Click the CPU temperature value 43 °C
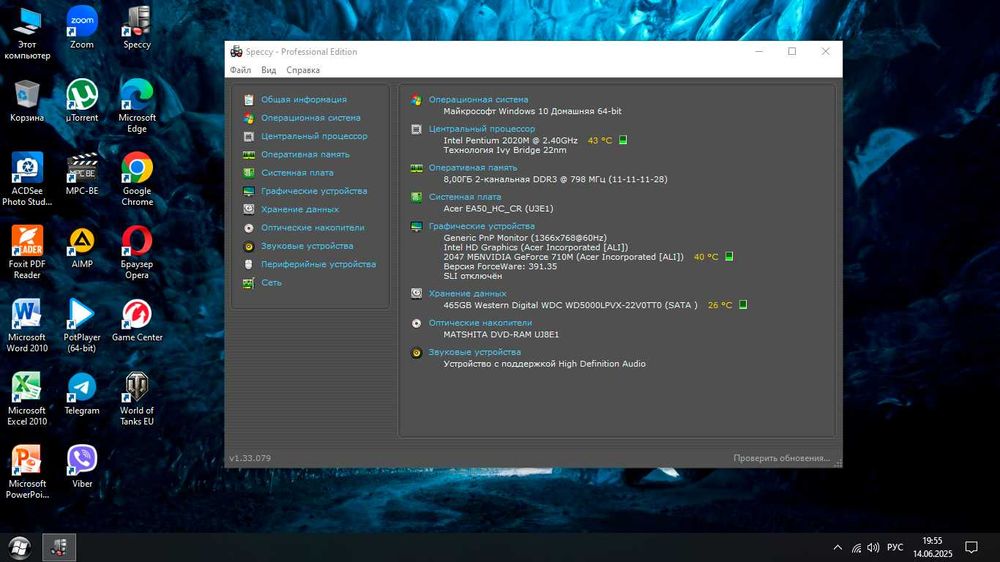The height and width of the screenshot is (562, 1000). (x=599, y=140)
